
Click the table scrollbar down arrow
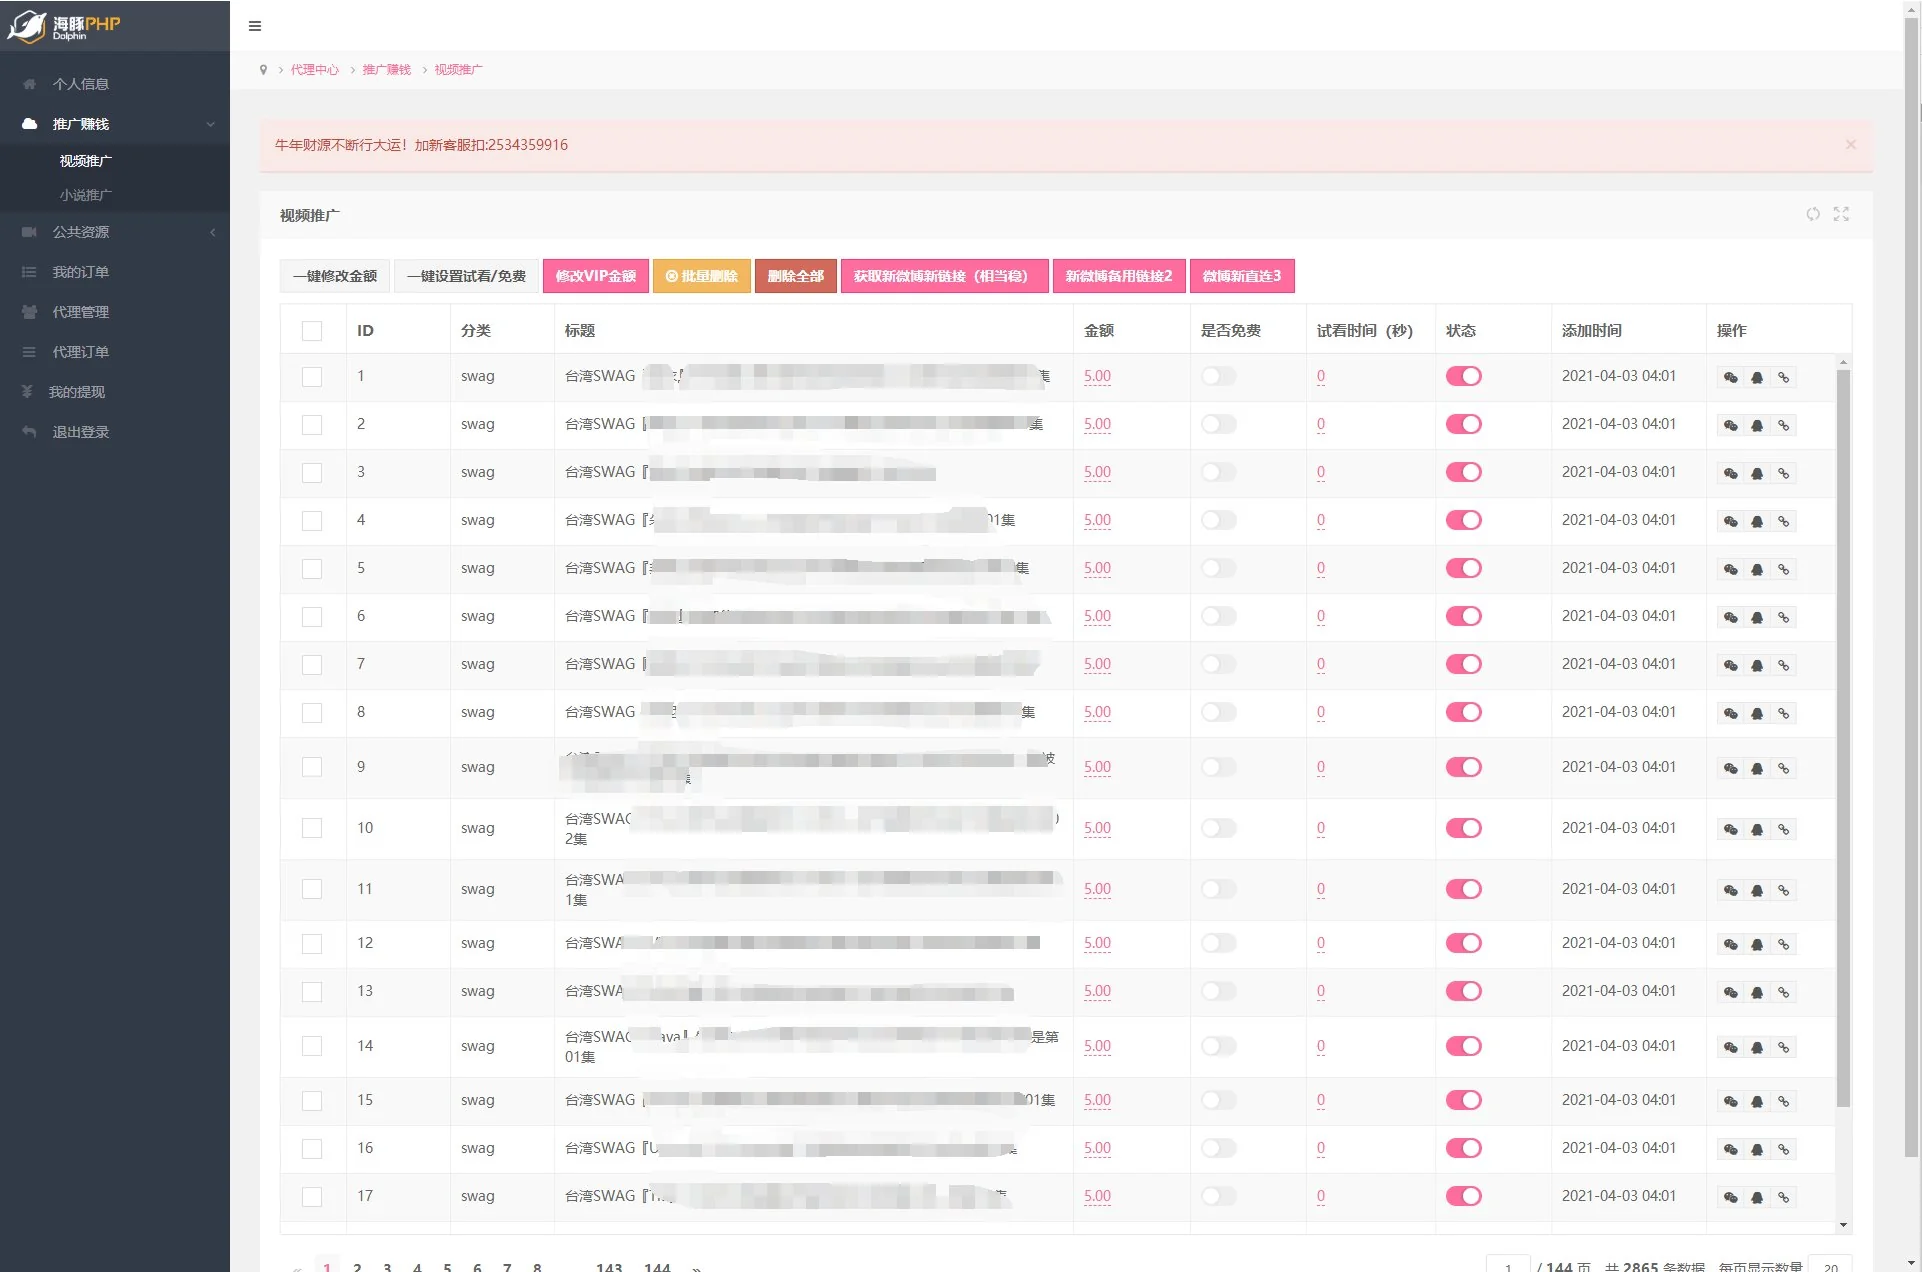tap(1843, 1225)
